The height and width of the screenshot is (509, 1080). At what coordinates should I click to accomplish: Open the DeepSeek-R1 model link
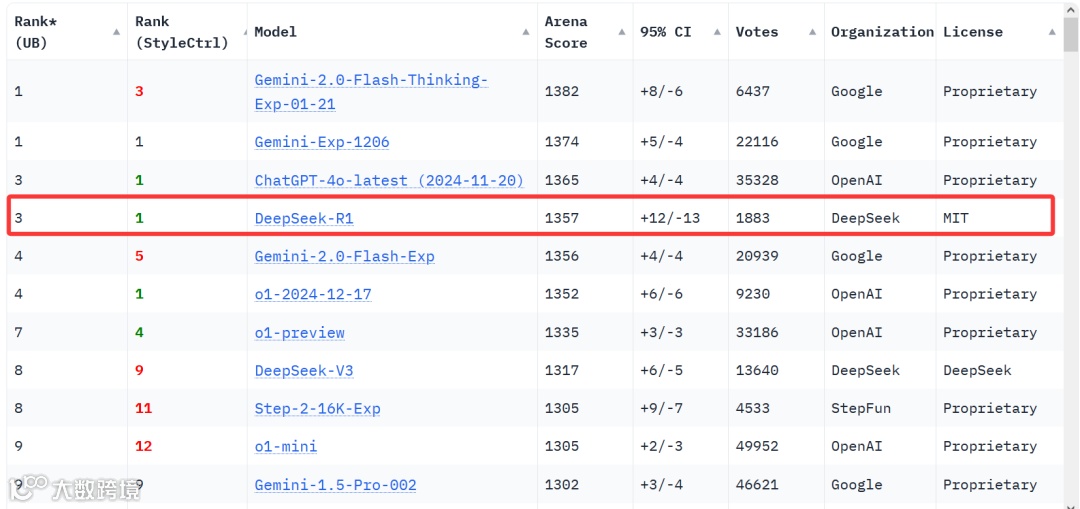[304, 218]
